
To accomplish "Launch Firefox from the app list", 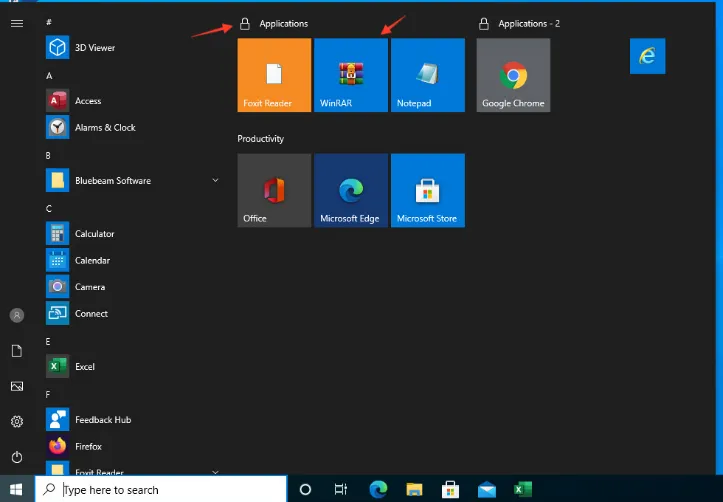I will [133, 446].
